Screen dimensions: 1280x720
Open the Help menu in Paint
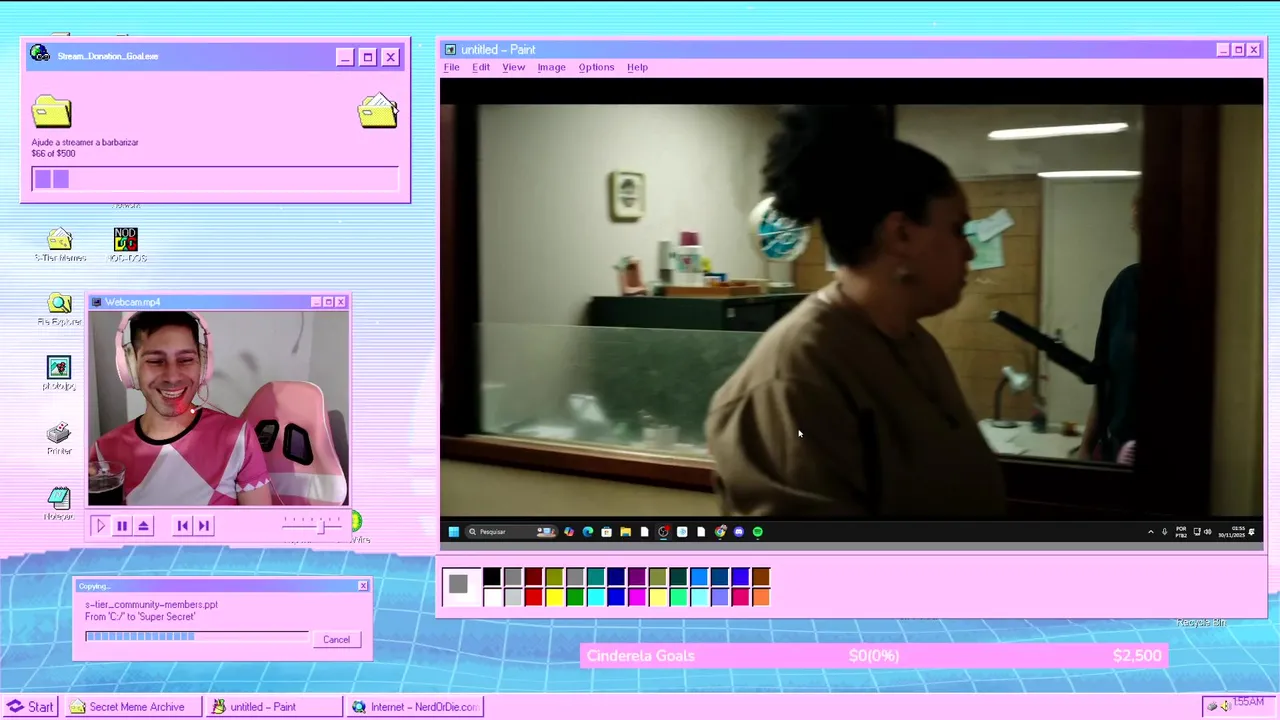click(637, 67)
